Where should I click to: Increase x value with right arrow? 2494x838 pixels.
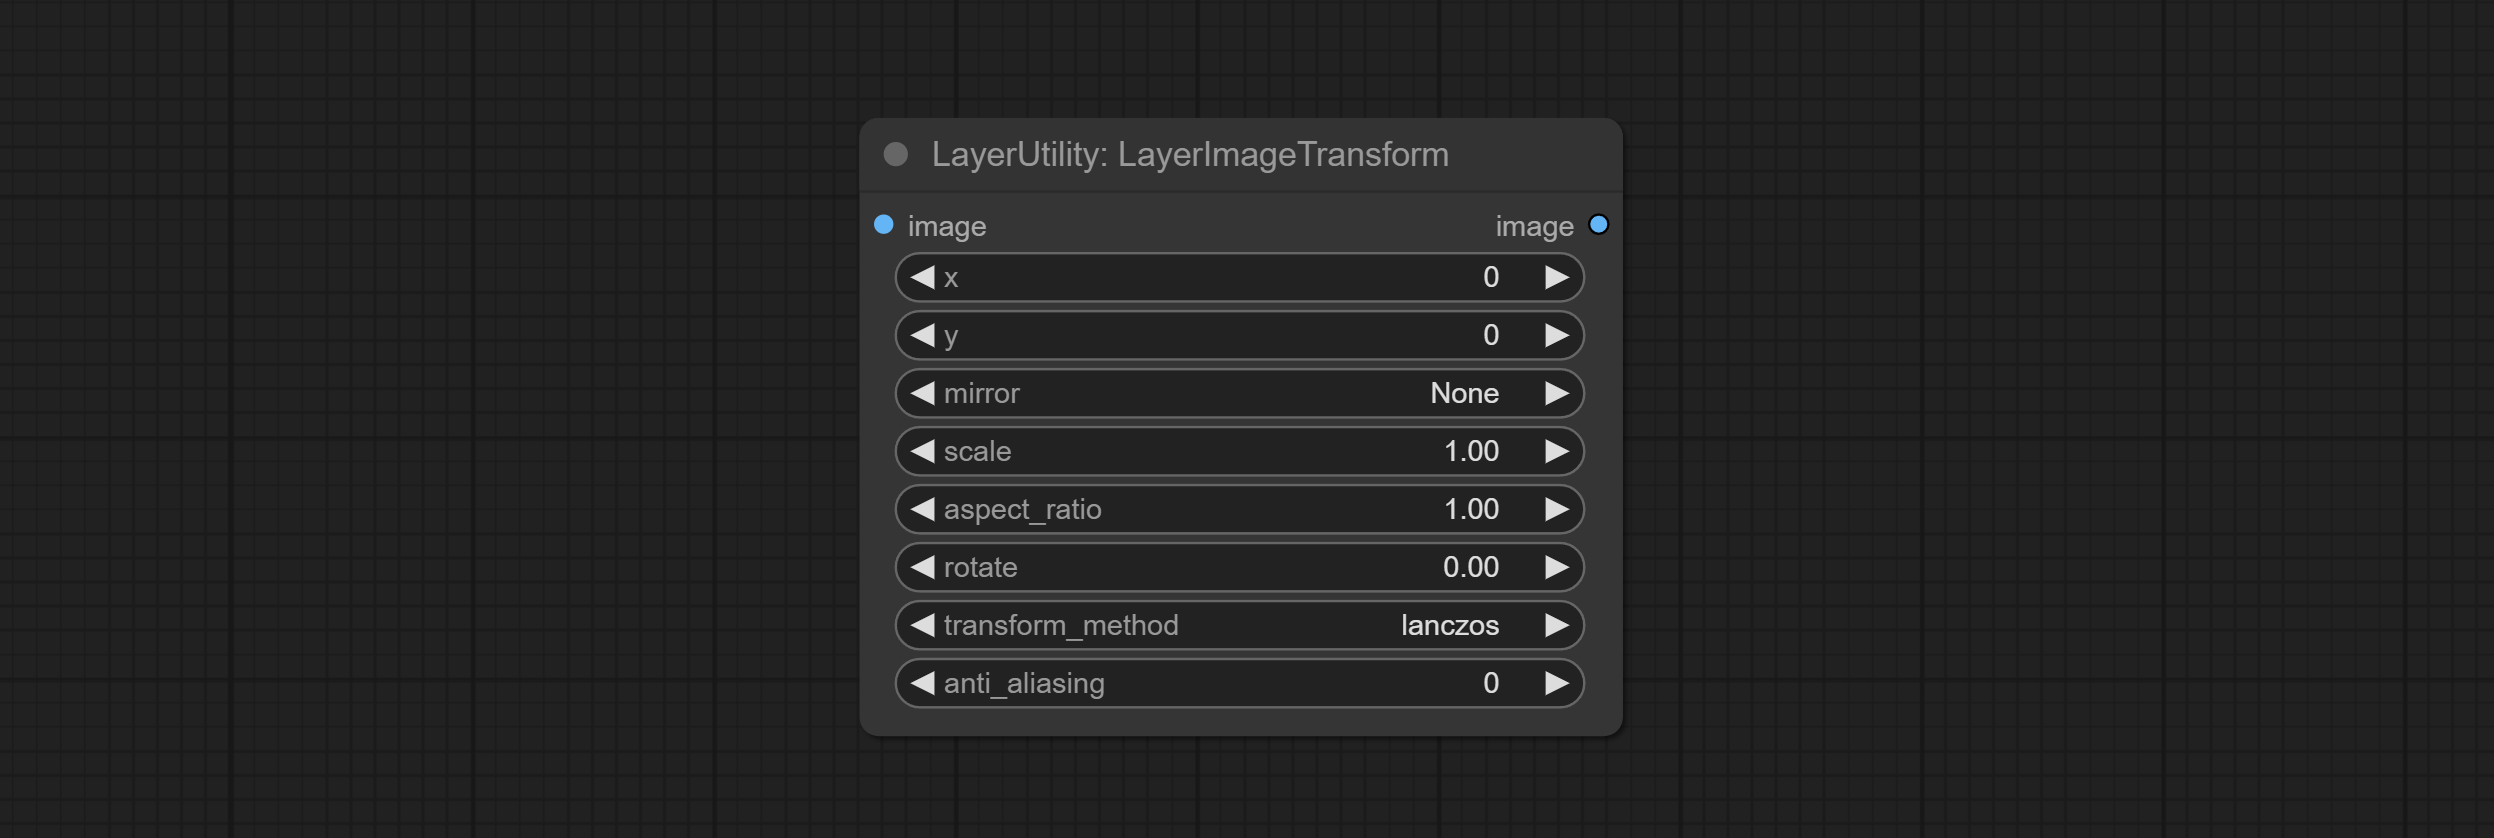click(1556, 277)
